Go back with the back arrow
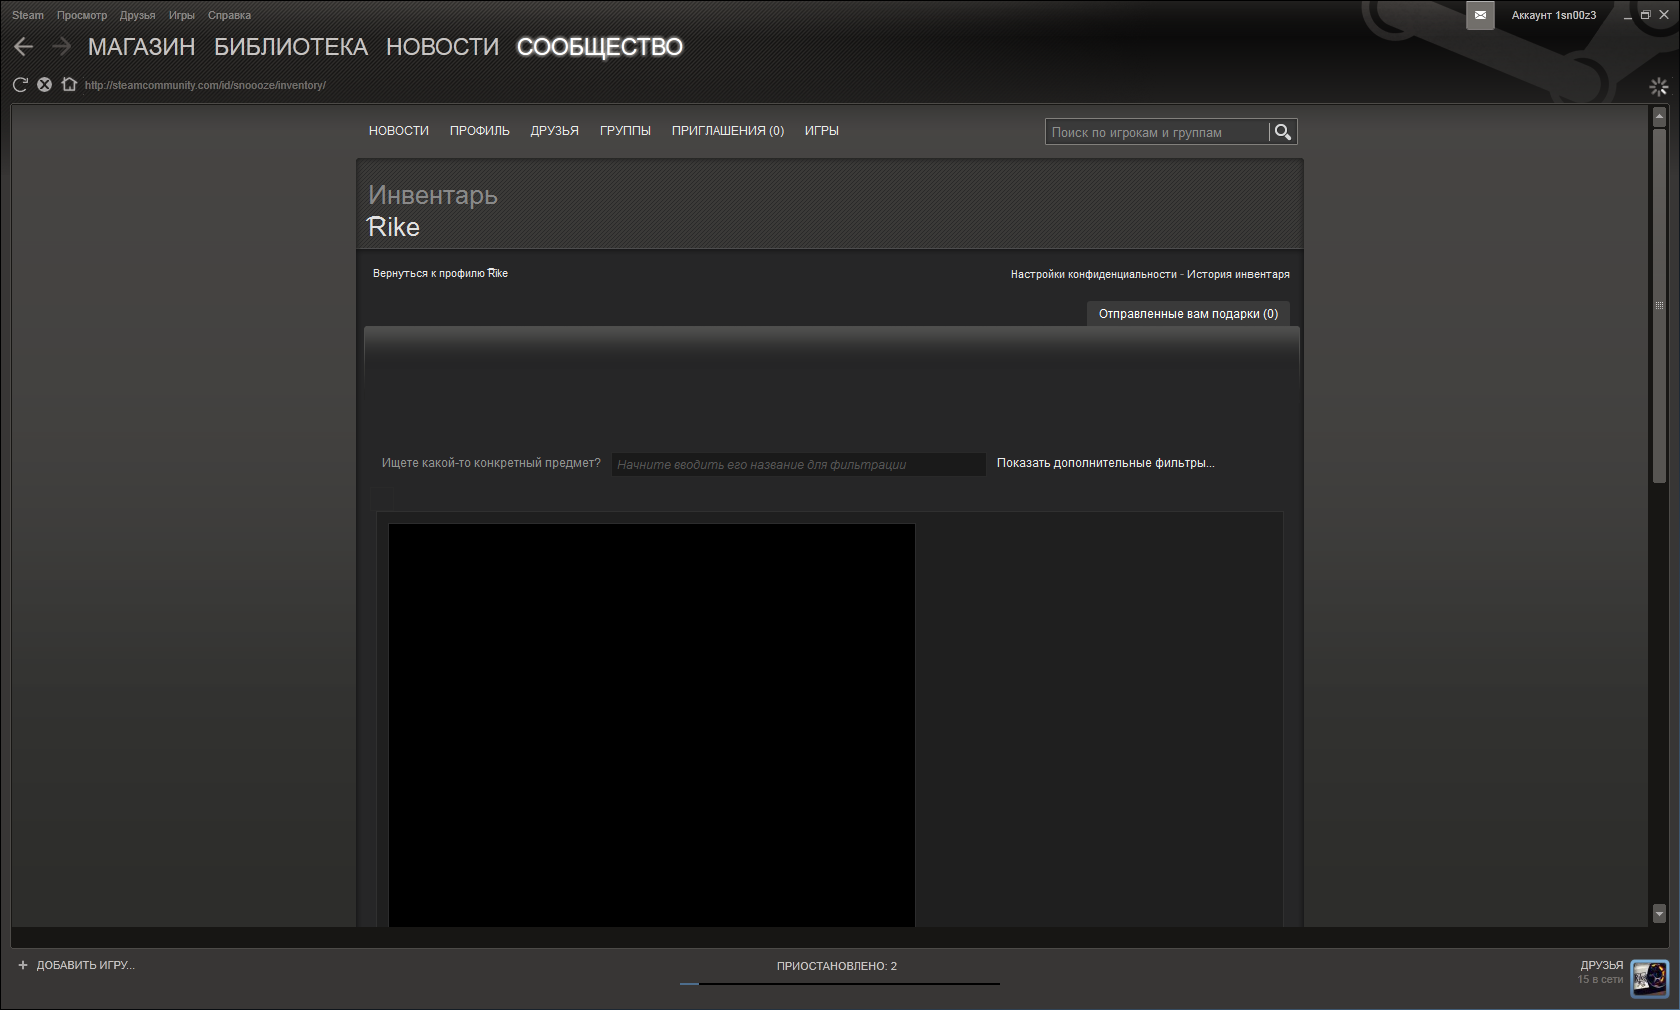 point(24,47)
